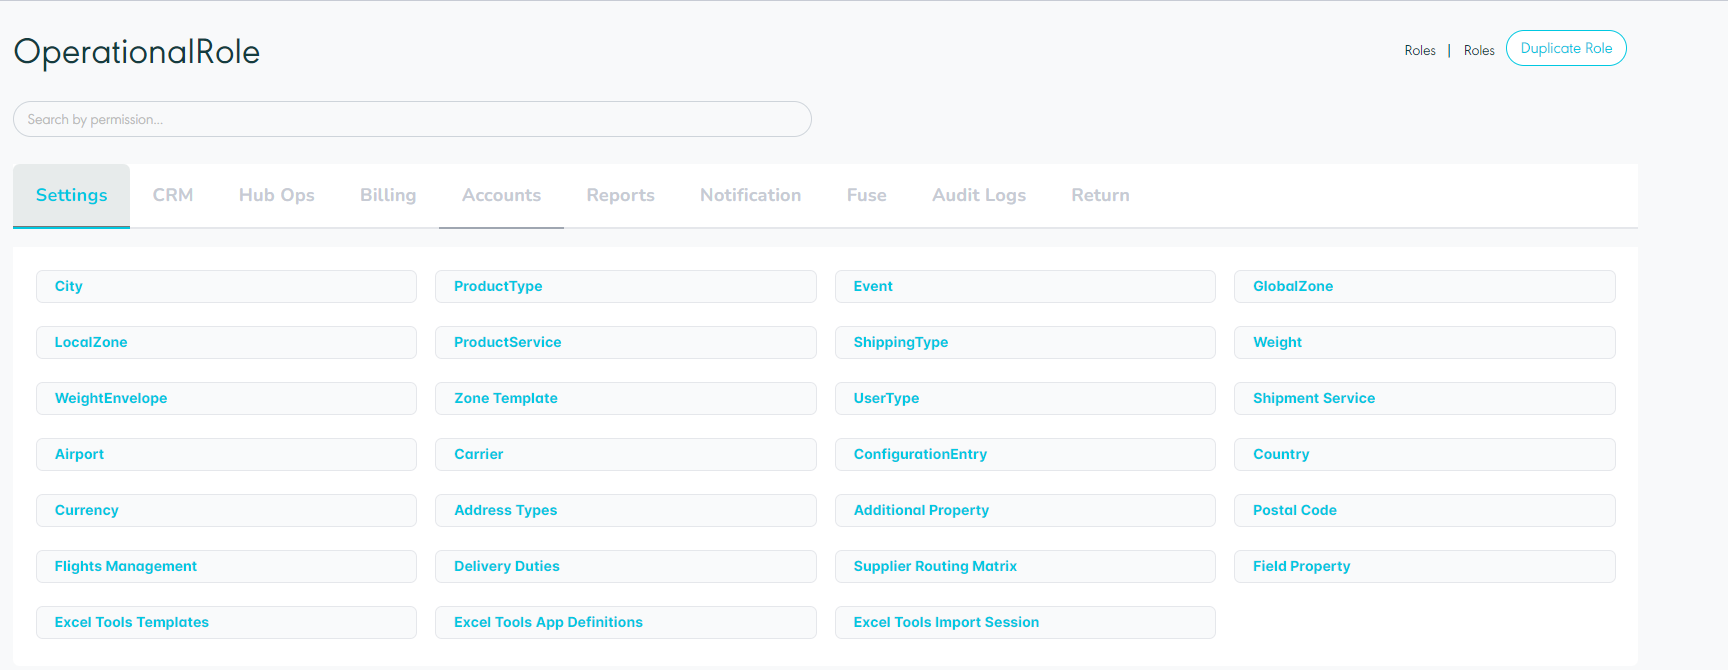Go to the Billing tab
The width and height of the screenshot is (1728, 670).
point(388,196)
